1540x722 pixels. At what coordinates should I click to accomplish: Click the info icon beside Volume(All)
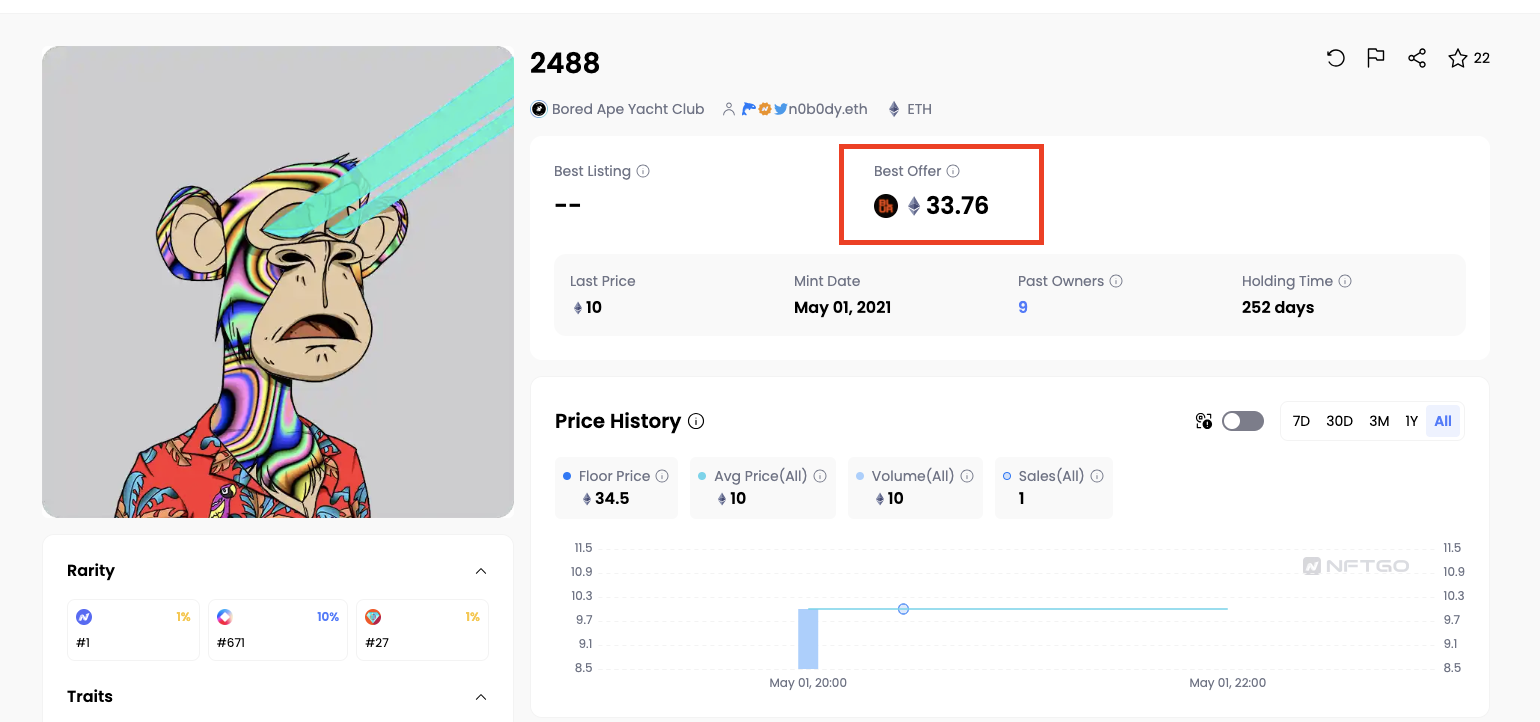point(967,476)
